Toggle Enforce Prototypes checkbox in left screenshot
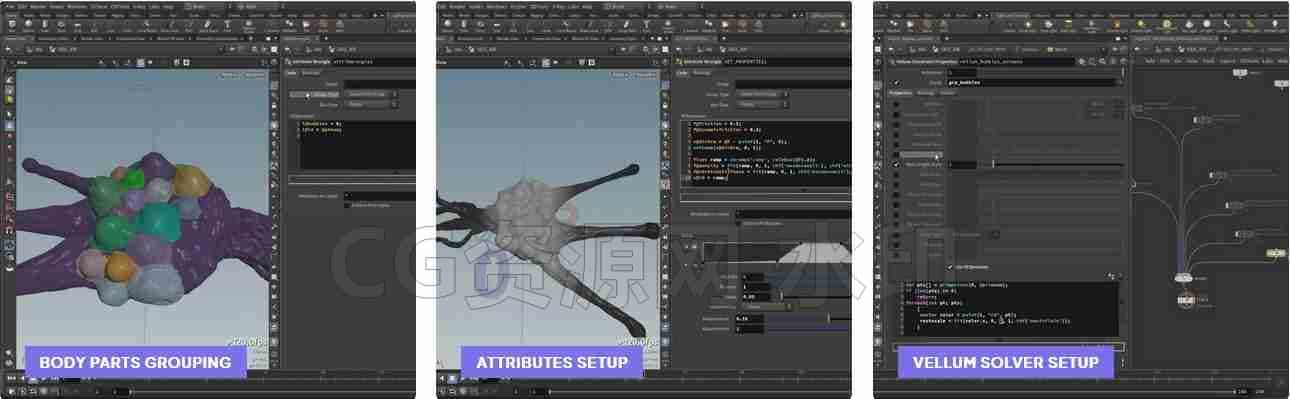 (x=347, y=205)
